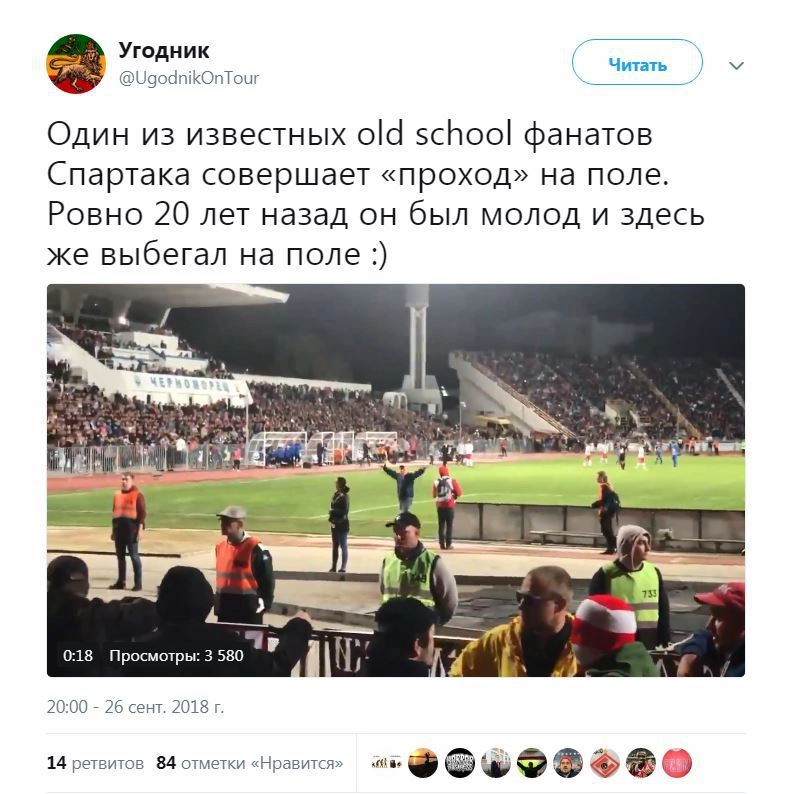
Task: Open the green scarf liker avatar
Action: [x=532, y=763]
